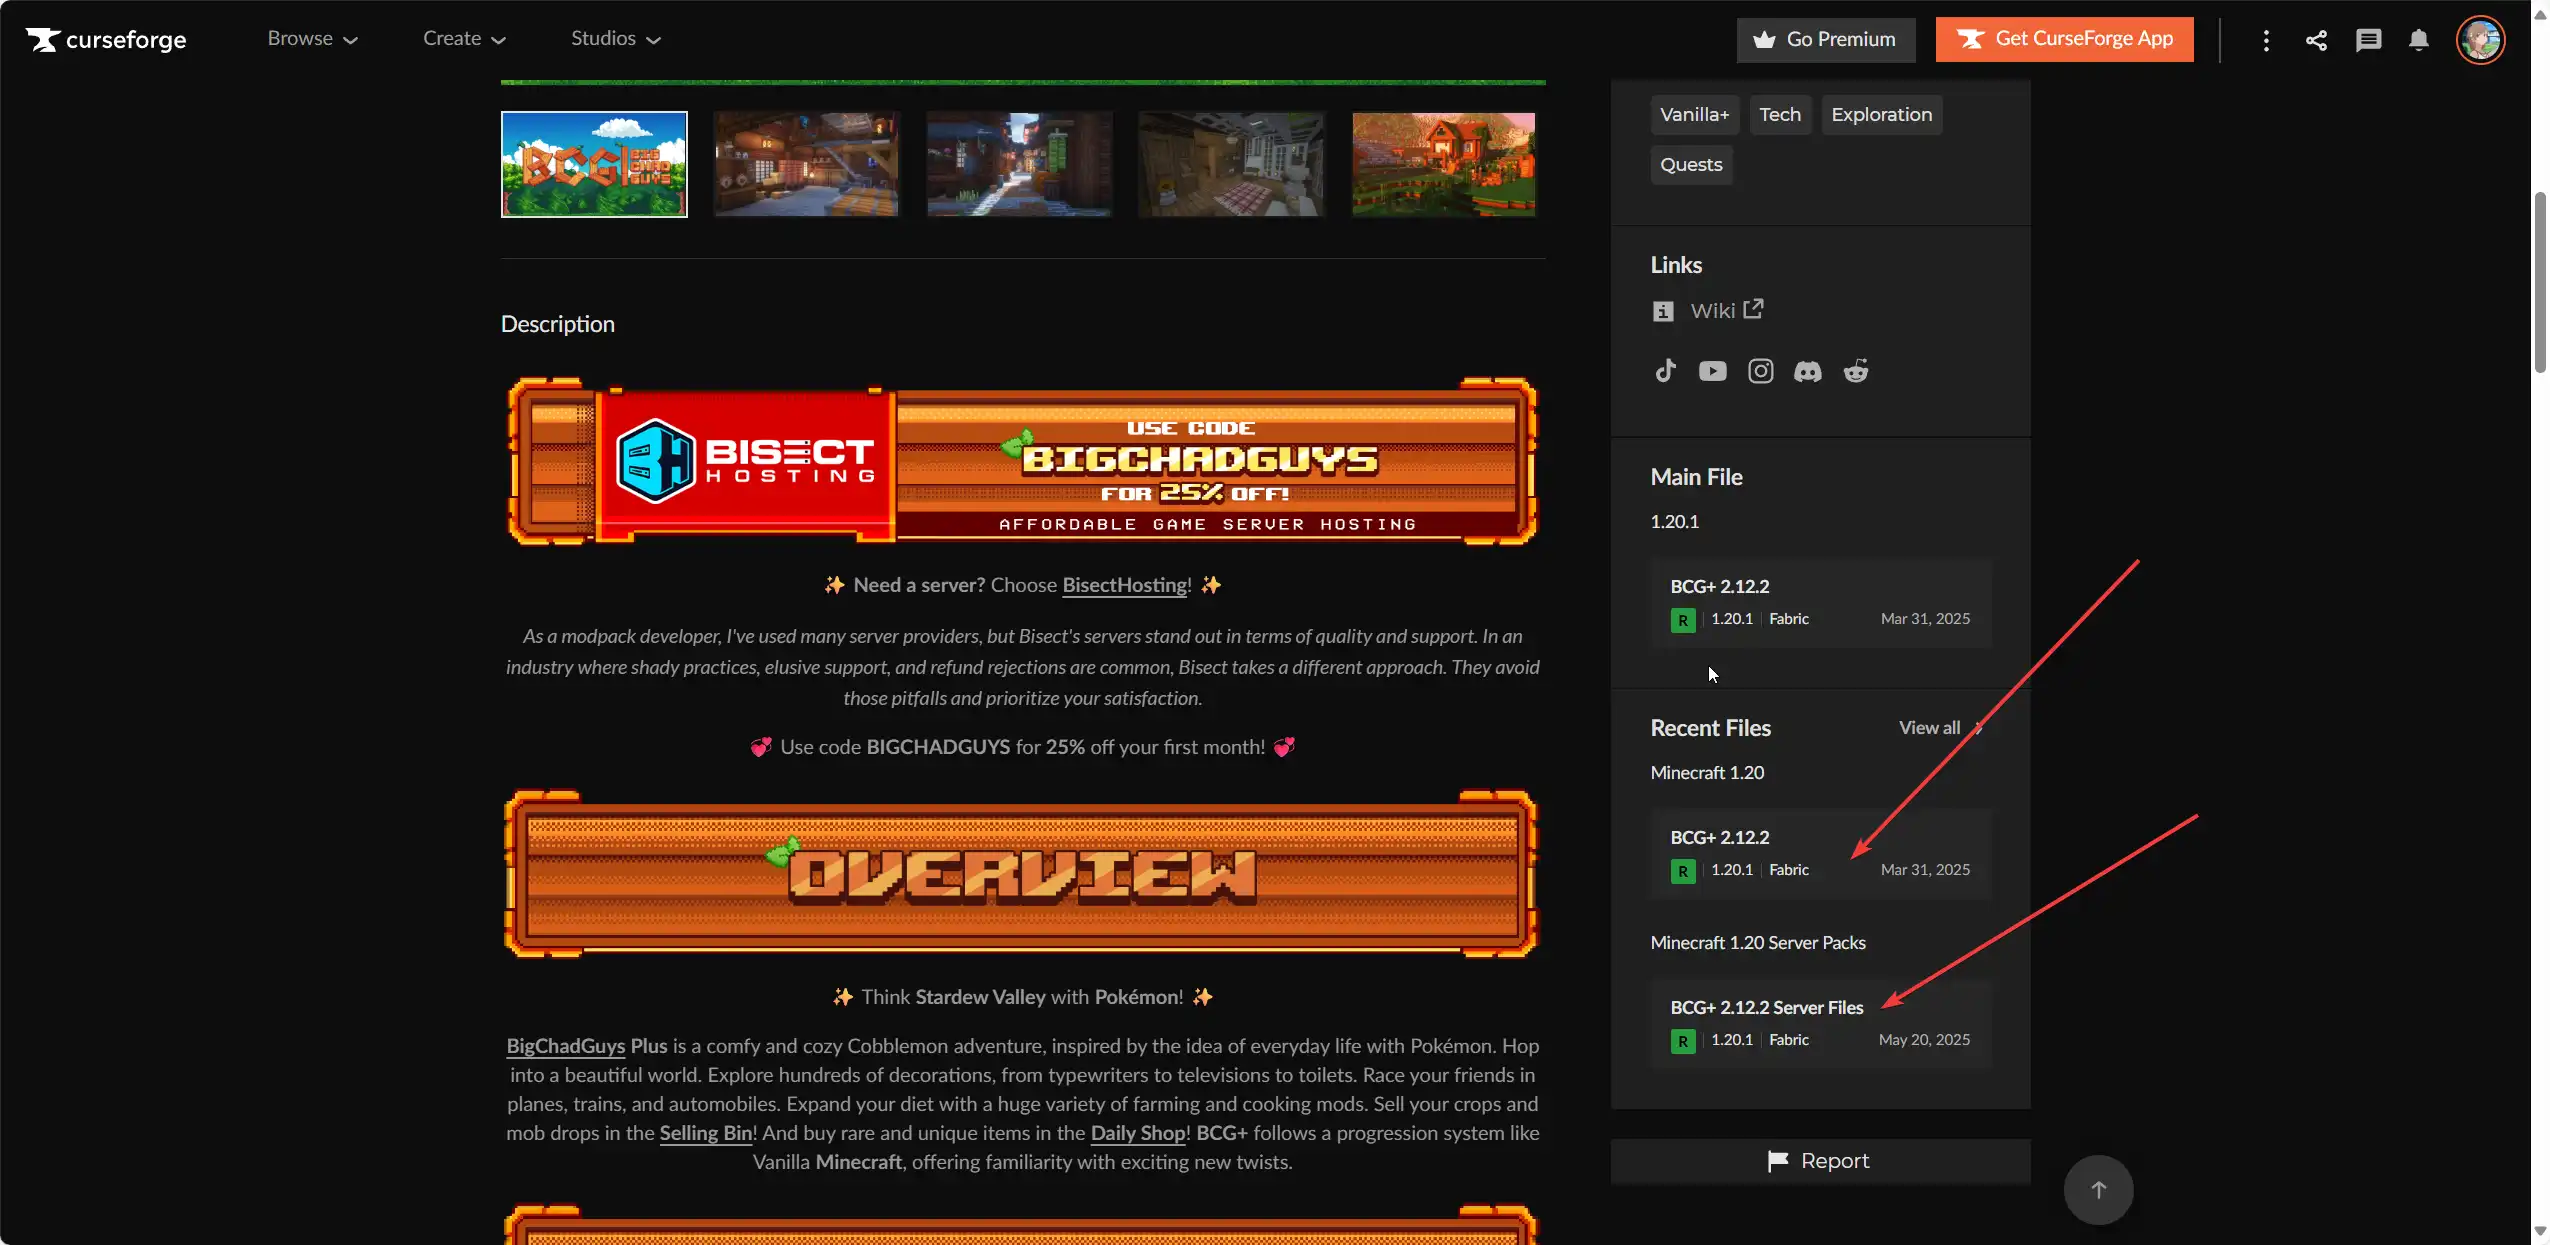Screen dimensions: 2550x1245
Task: Open BCG+ 2.12.2 under Minecraft 1.20
Action: click(x=1821, y=854)
